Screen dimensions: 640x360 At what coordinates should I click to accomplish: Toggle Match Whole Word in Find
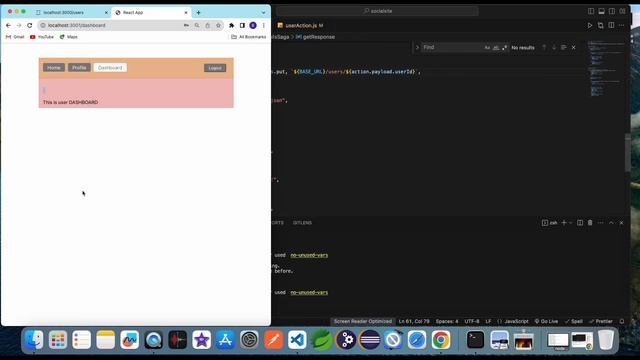pos(496,48)
